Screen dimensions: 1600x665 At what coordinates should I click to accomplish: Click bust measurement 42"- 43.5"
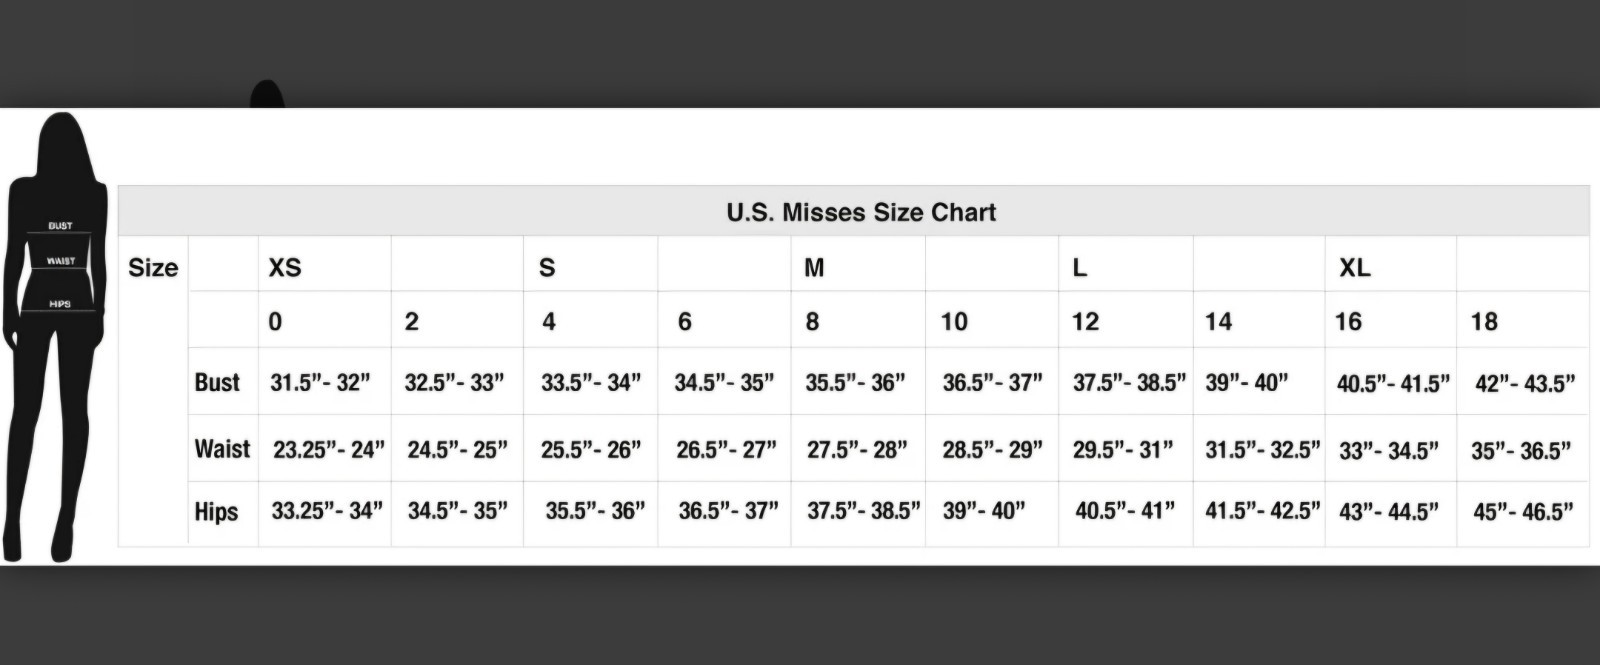pos(1525,383)
